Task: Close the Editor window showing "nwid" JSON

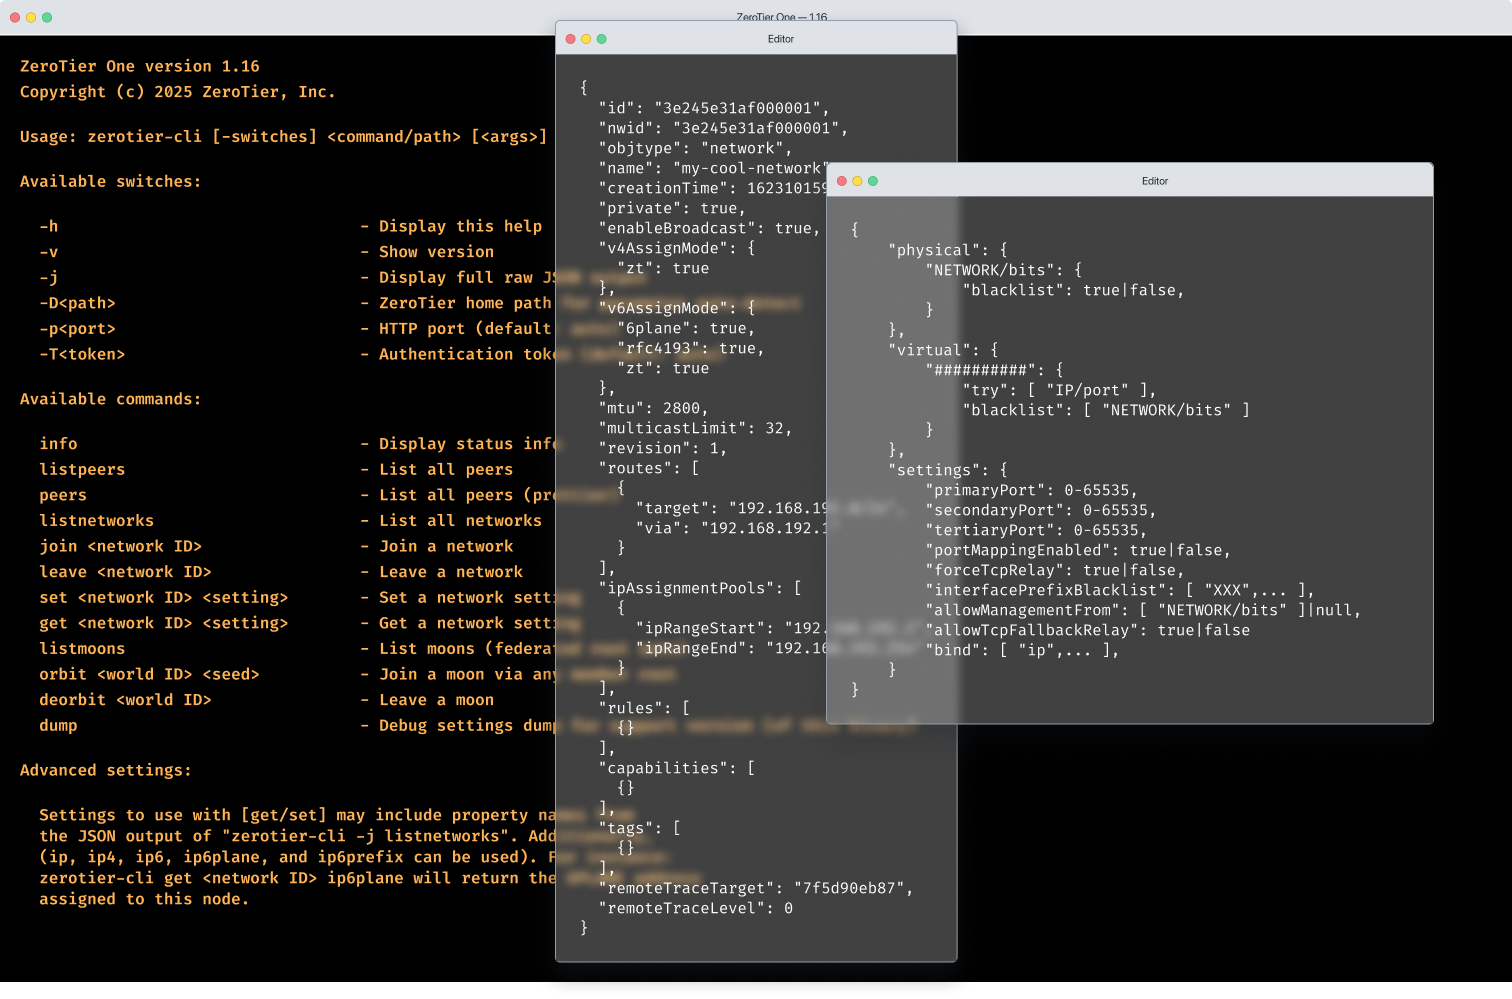Action: point(570,39)
